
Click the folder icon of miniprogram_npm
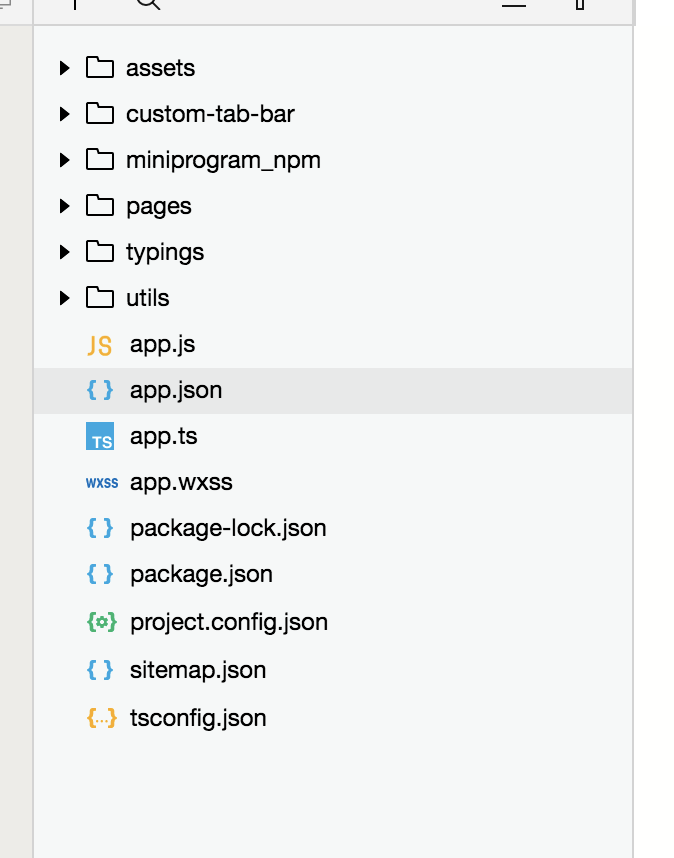pos(100,160)
